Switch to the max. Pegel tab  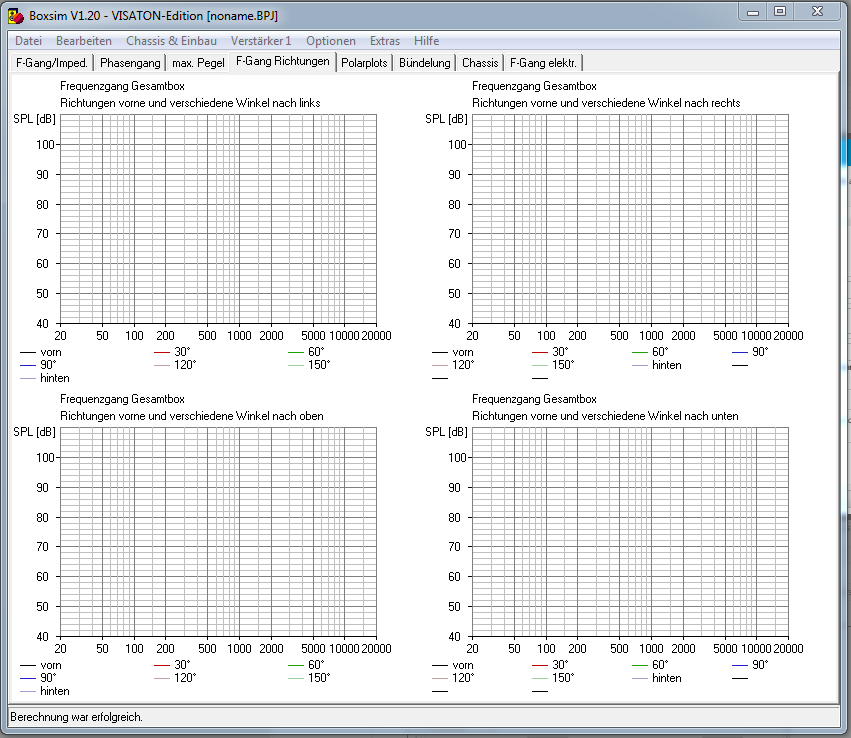(198, 62)
